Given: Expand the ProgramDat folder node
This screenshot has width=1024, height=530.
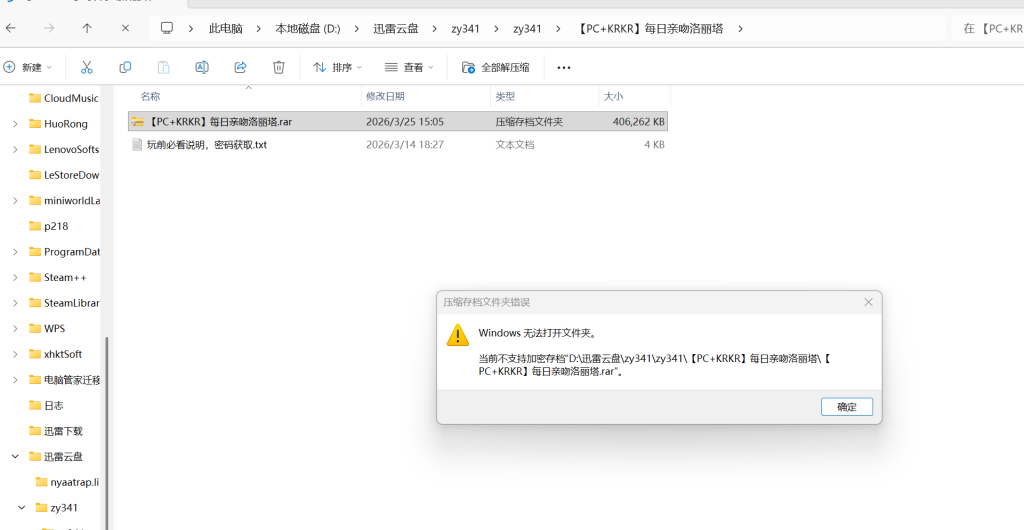Looking at the screenshot, I should pyautogui.click(x=15, y=252).
